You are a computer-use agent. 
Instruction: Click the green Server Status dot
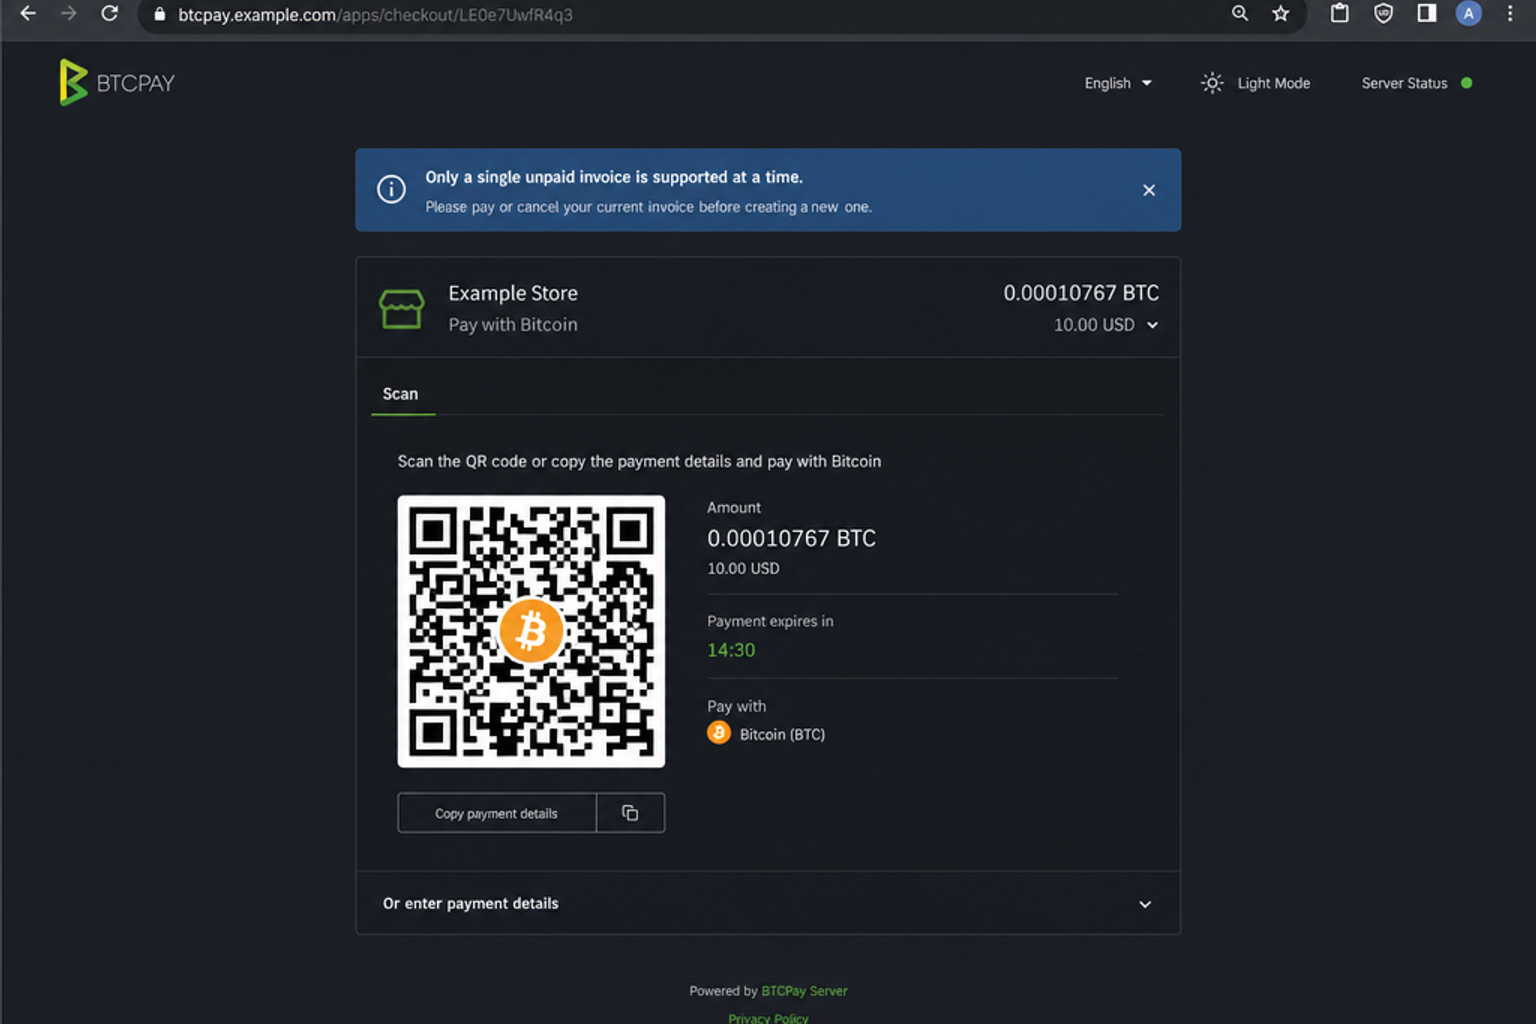(1467, 83)
